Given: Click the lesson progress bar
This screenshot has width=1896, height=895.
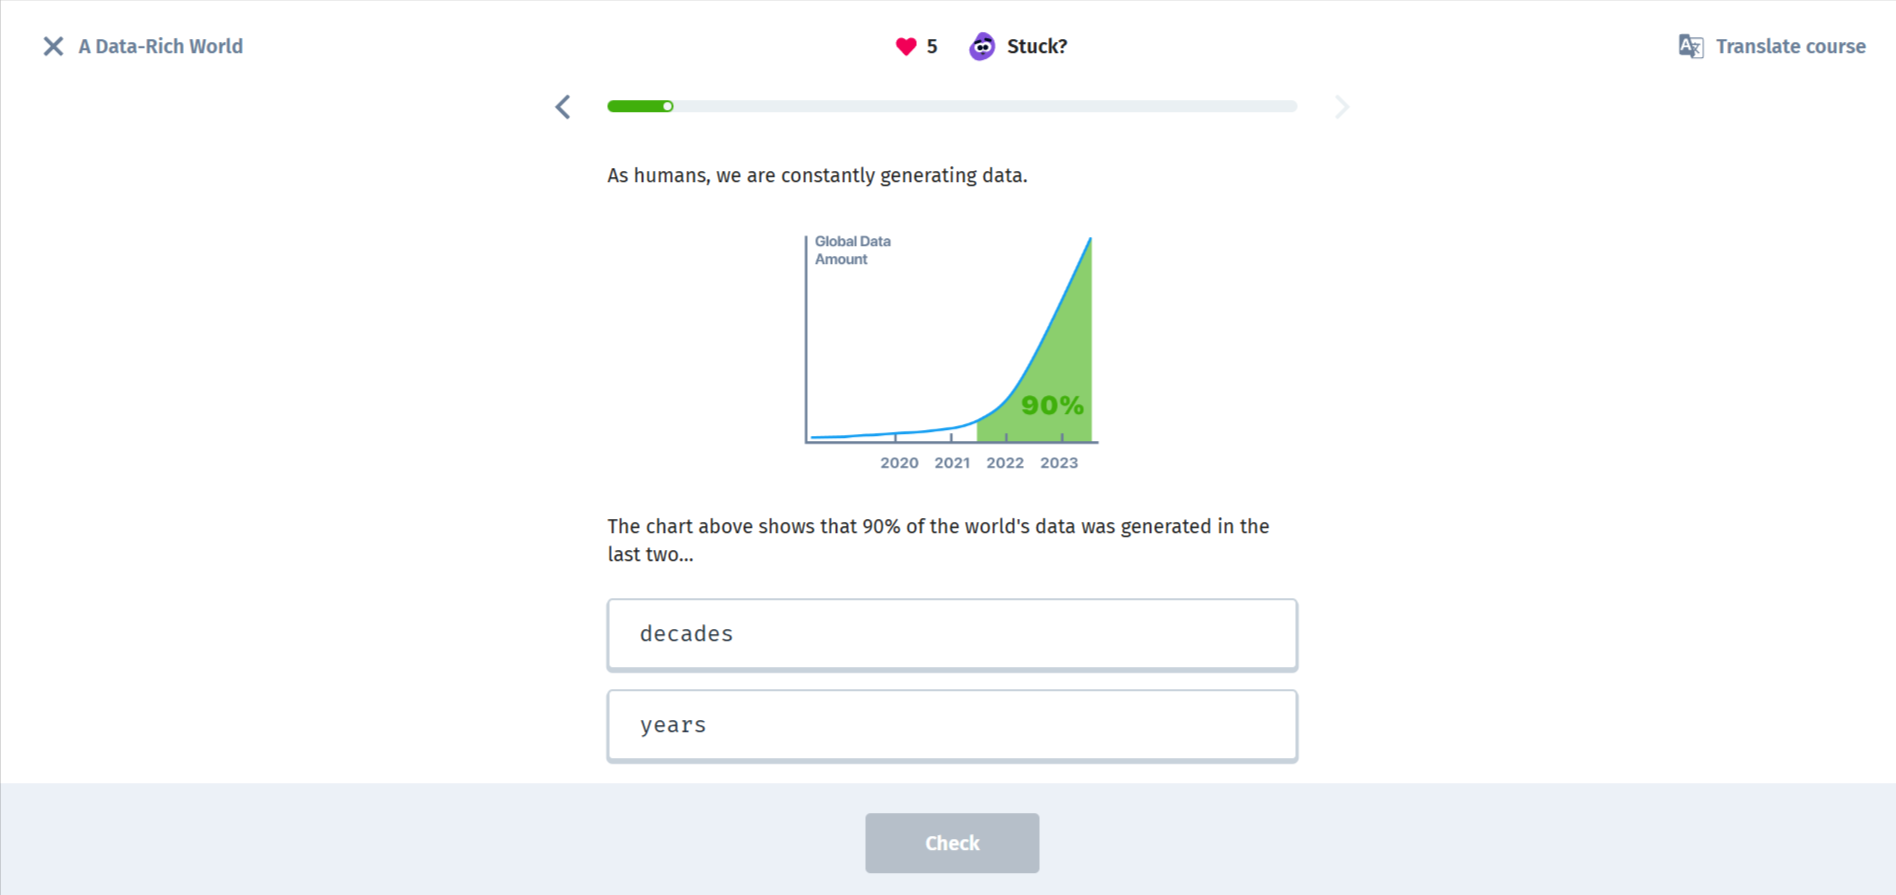Looking at the screenshot, I should click(952, 106).
